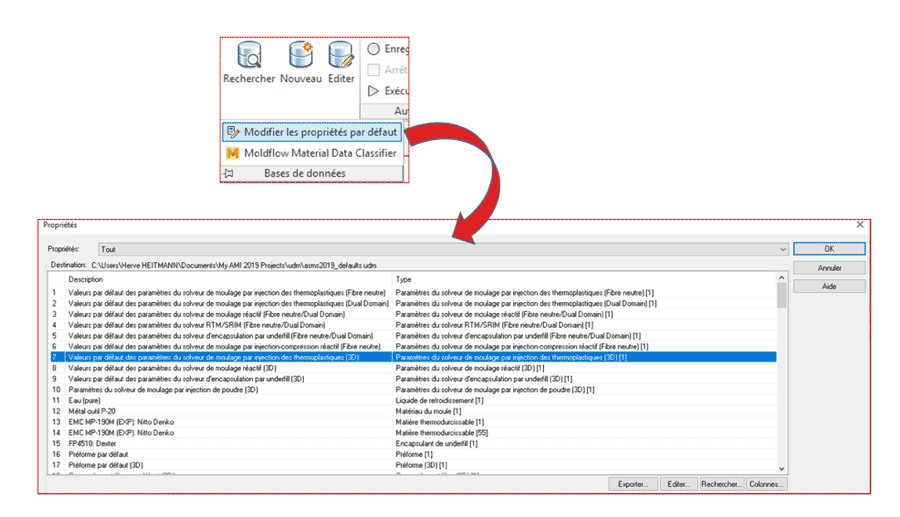Screen dimensions: 900x517
Task: Select row 15 FP4510: Dexter
Action: (413, 444)
